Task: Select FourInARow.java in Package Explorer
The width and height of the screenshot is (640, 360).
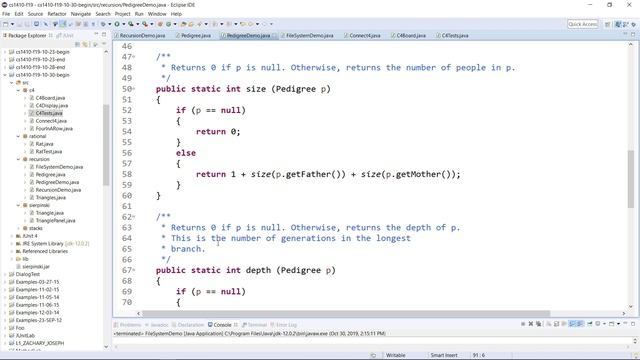Action: tap(51, 129)
